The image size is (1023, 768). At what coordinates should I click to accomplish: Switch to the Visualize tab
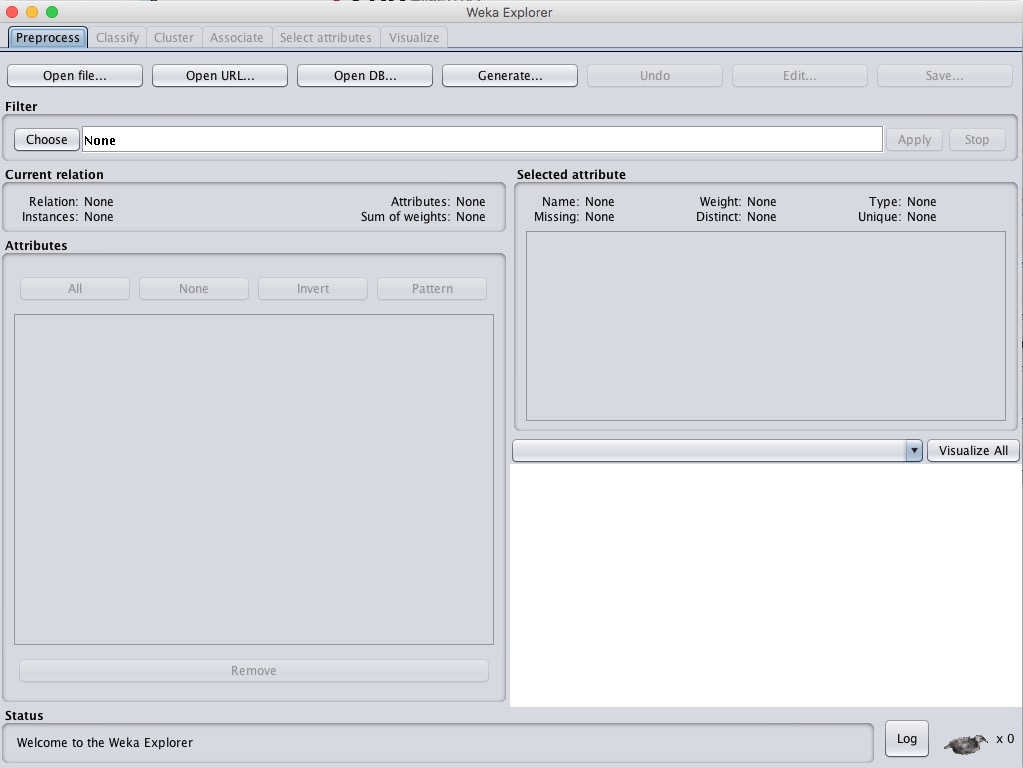pyautogui.click(x=414, y=38)
